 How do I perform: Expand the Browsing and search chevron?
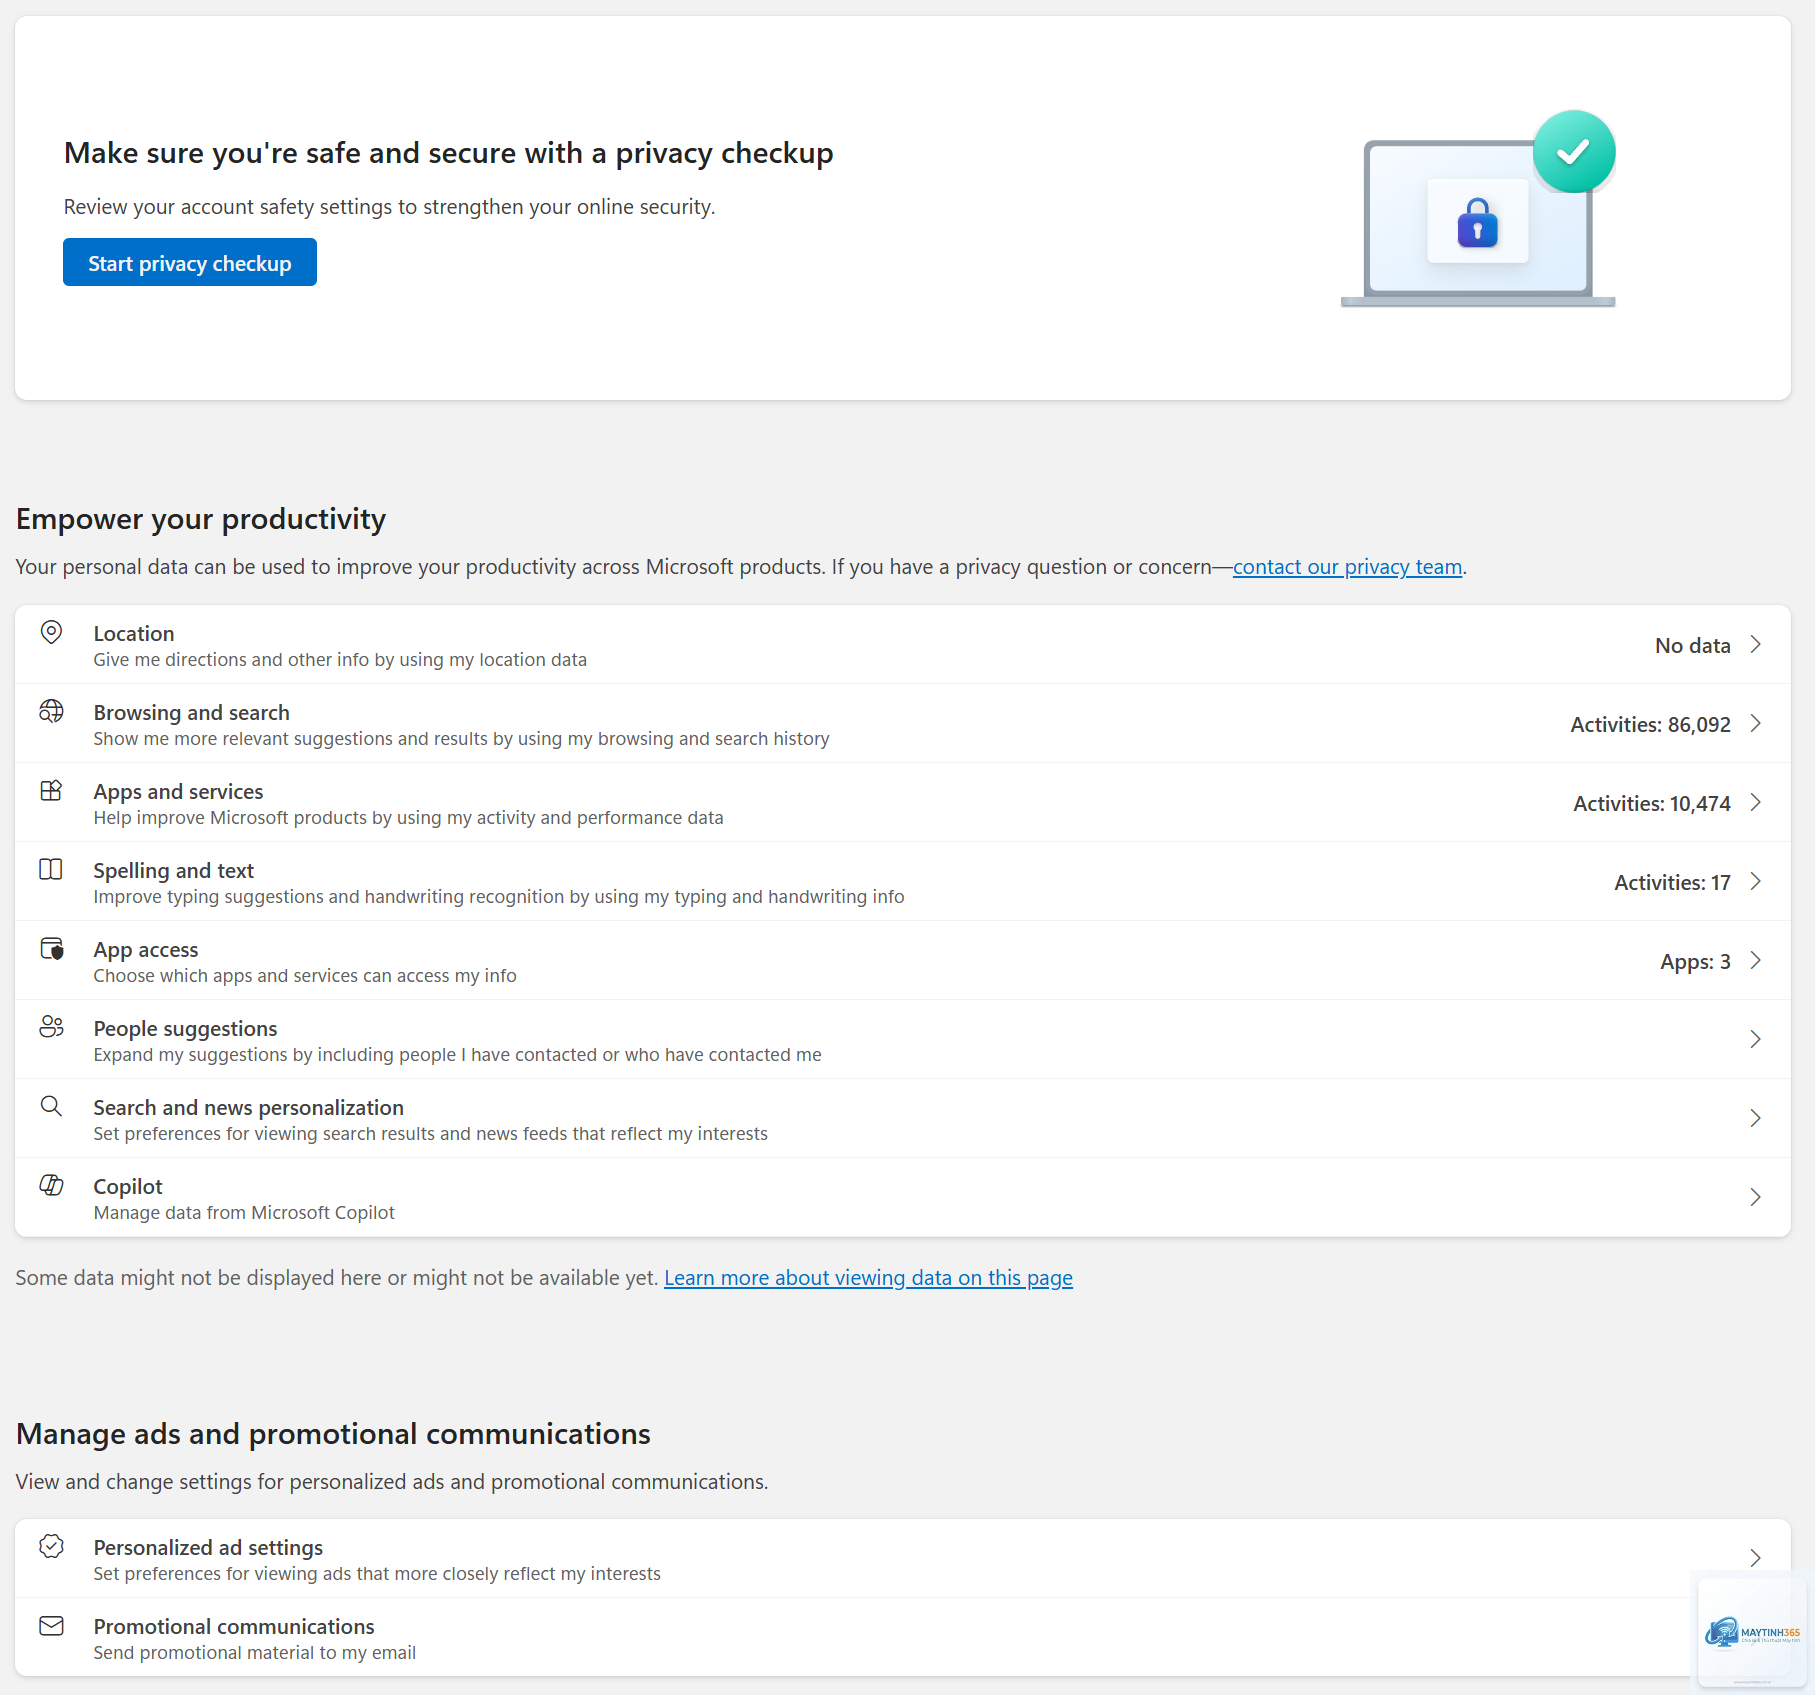(x=1755, y=723)
